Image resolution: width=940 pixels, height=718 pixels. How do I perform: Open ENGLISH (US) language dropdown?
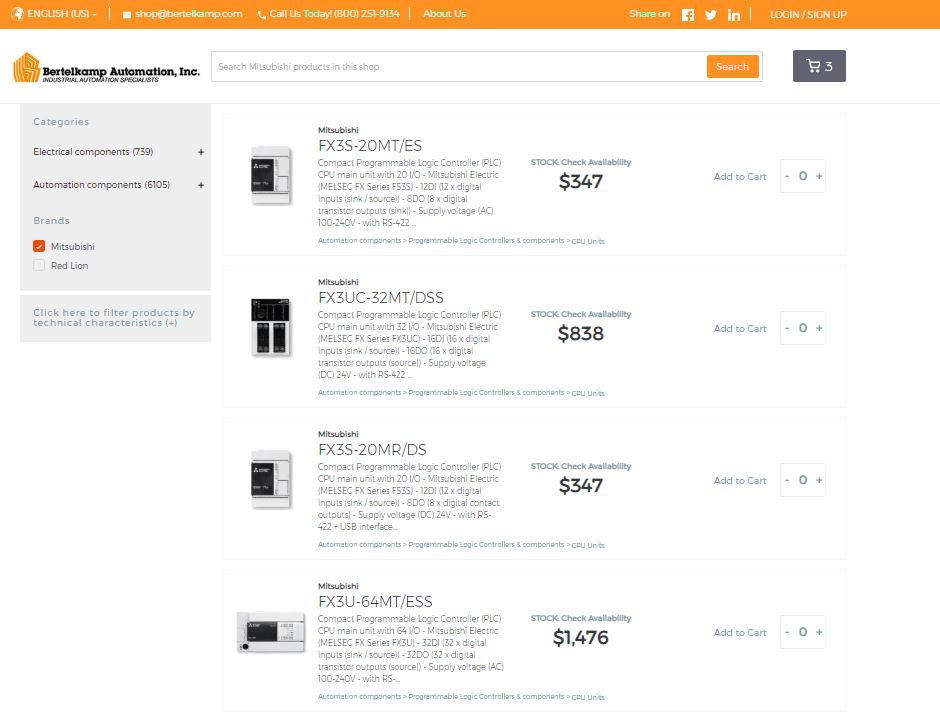(61, 13)
